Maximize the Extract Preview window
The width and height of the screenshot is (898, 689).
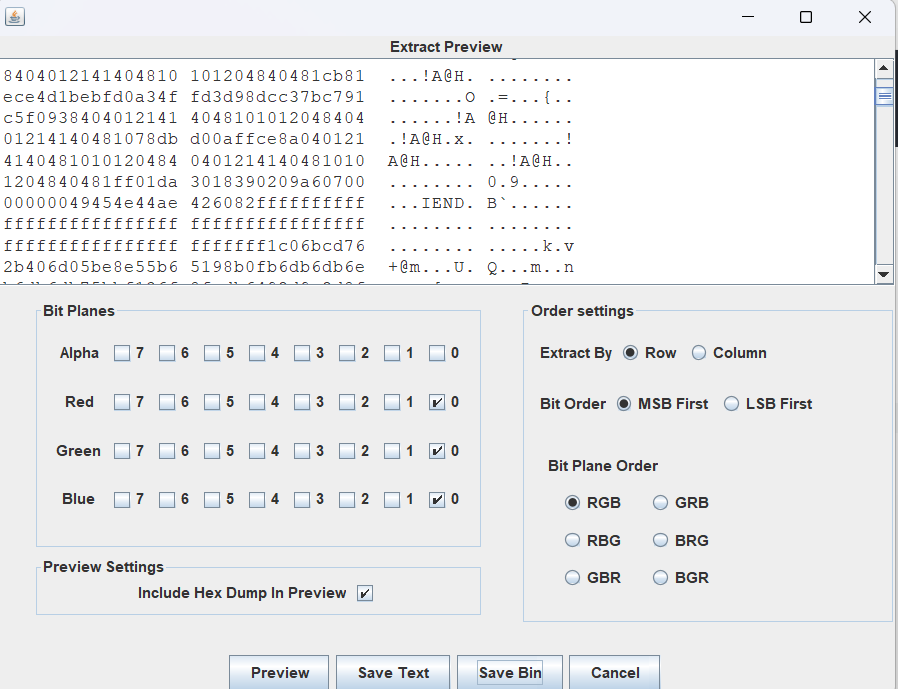pos(806,17)
